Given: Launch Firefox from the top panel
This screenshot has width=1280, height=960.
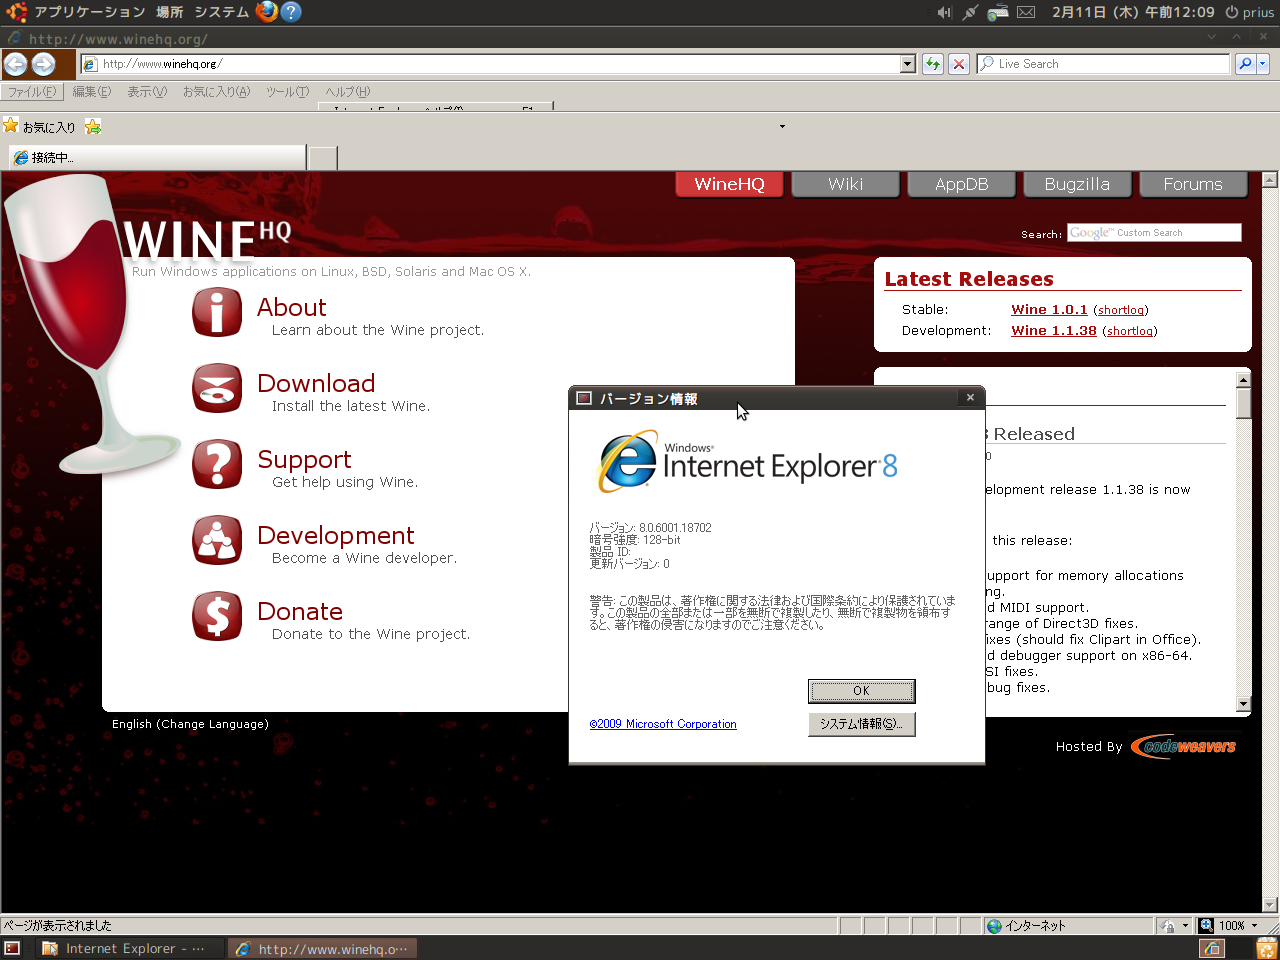Looking at the screenshot, I should point(266,12).
